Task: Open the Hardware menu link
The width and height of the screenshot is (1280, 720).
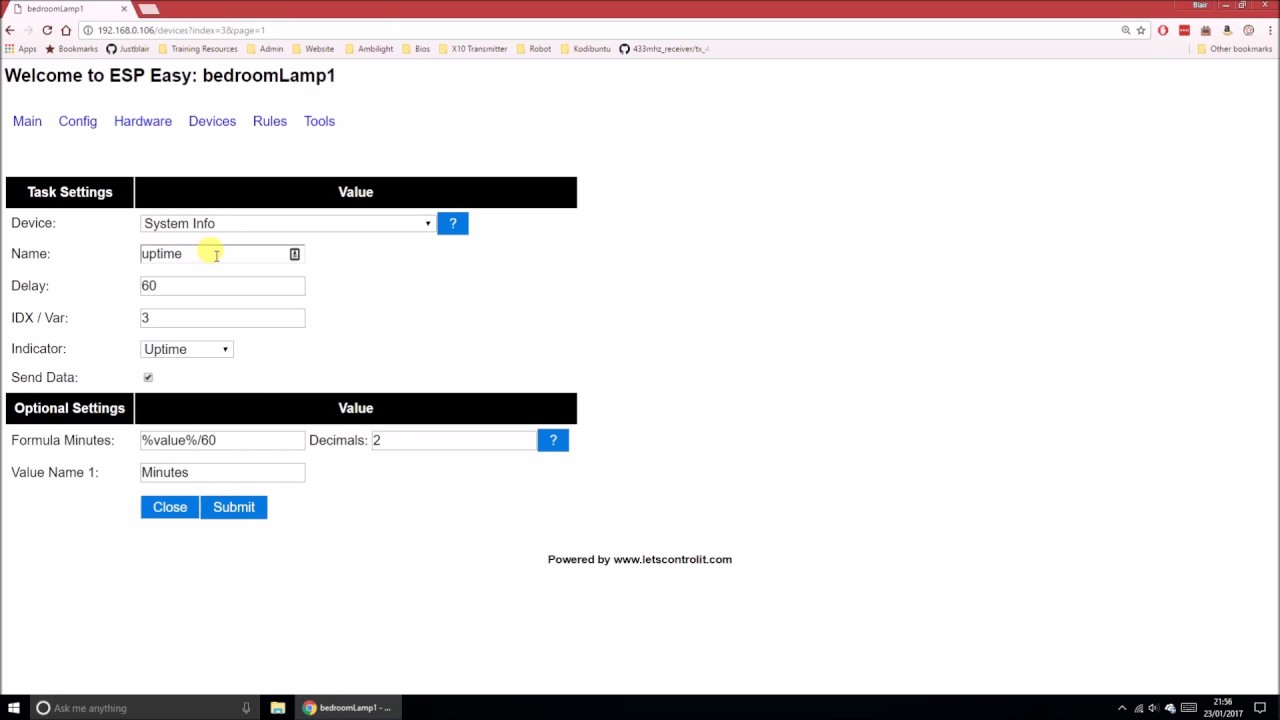Action: (143, 121)
